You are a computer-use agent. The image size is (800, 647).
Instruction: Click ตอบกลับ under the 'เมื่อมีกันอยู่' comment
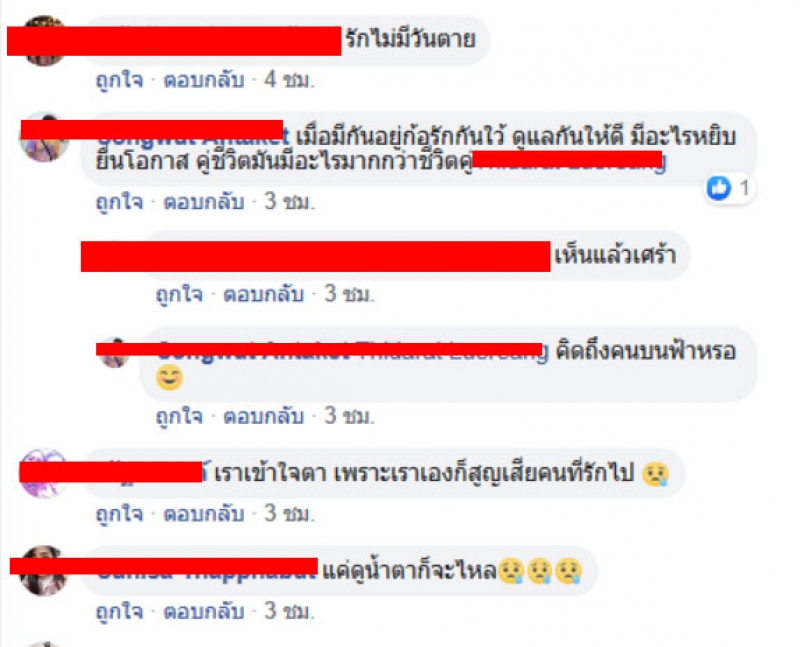pos(204,202)
